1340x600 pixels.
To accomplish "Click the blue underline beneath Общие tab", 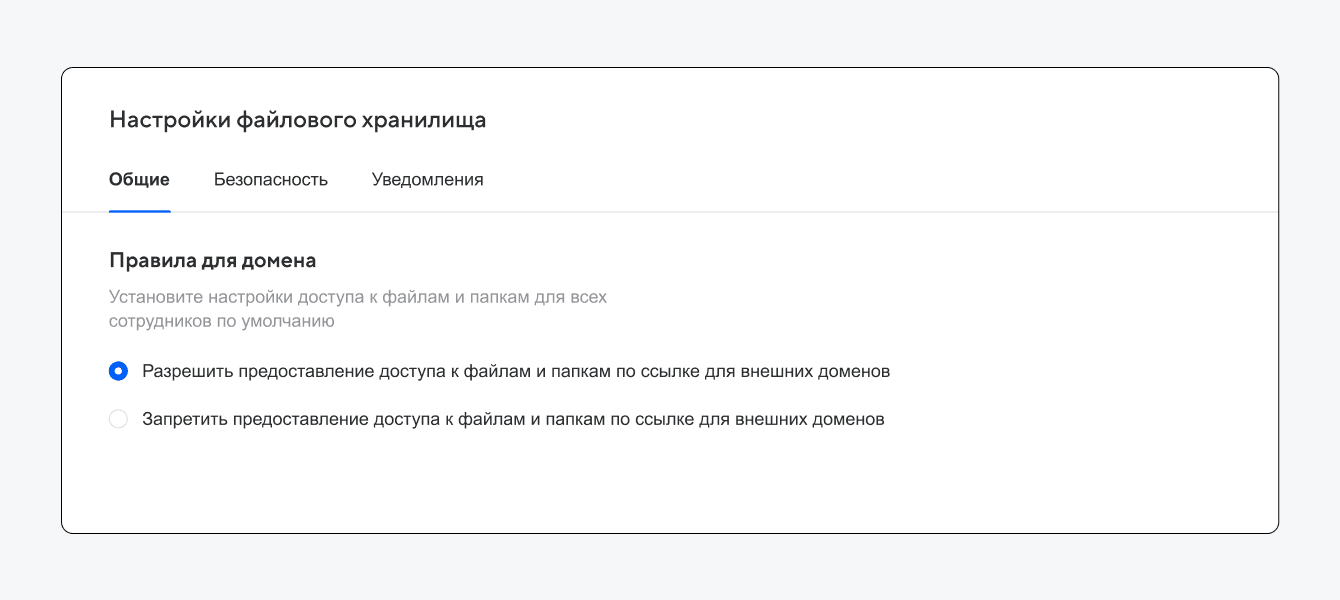I will pos(139,211).
